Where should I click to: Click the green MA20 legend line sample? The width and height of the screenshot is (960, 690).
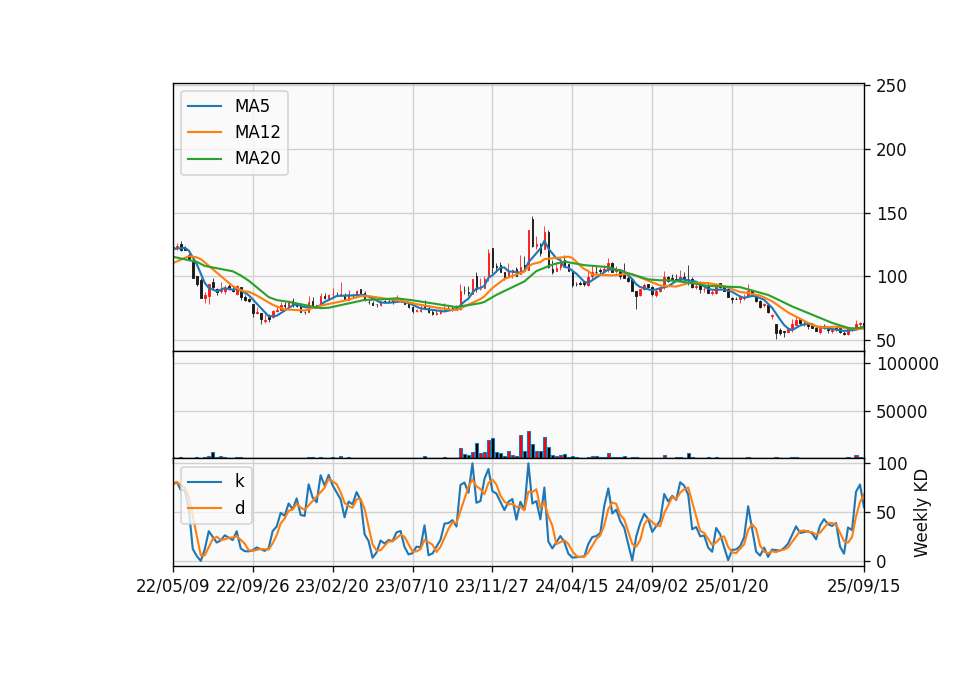point(204,158)
